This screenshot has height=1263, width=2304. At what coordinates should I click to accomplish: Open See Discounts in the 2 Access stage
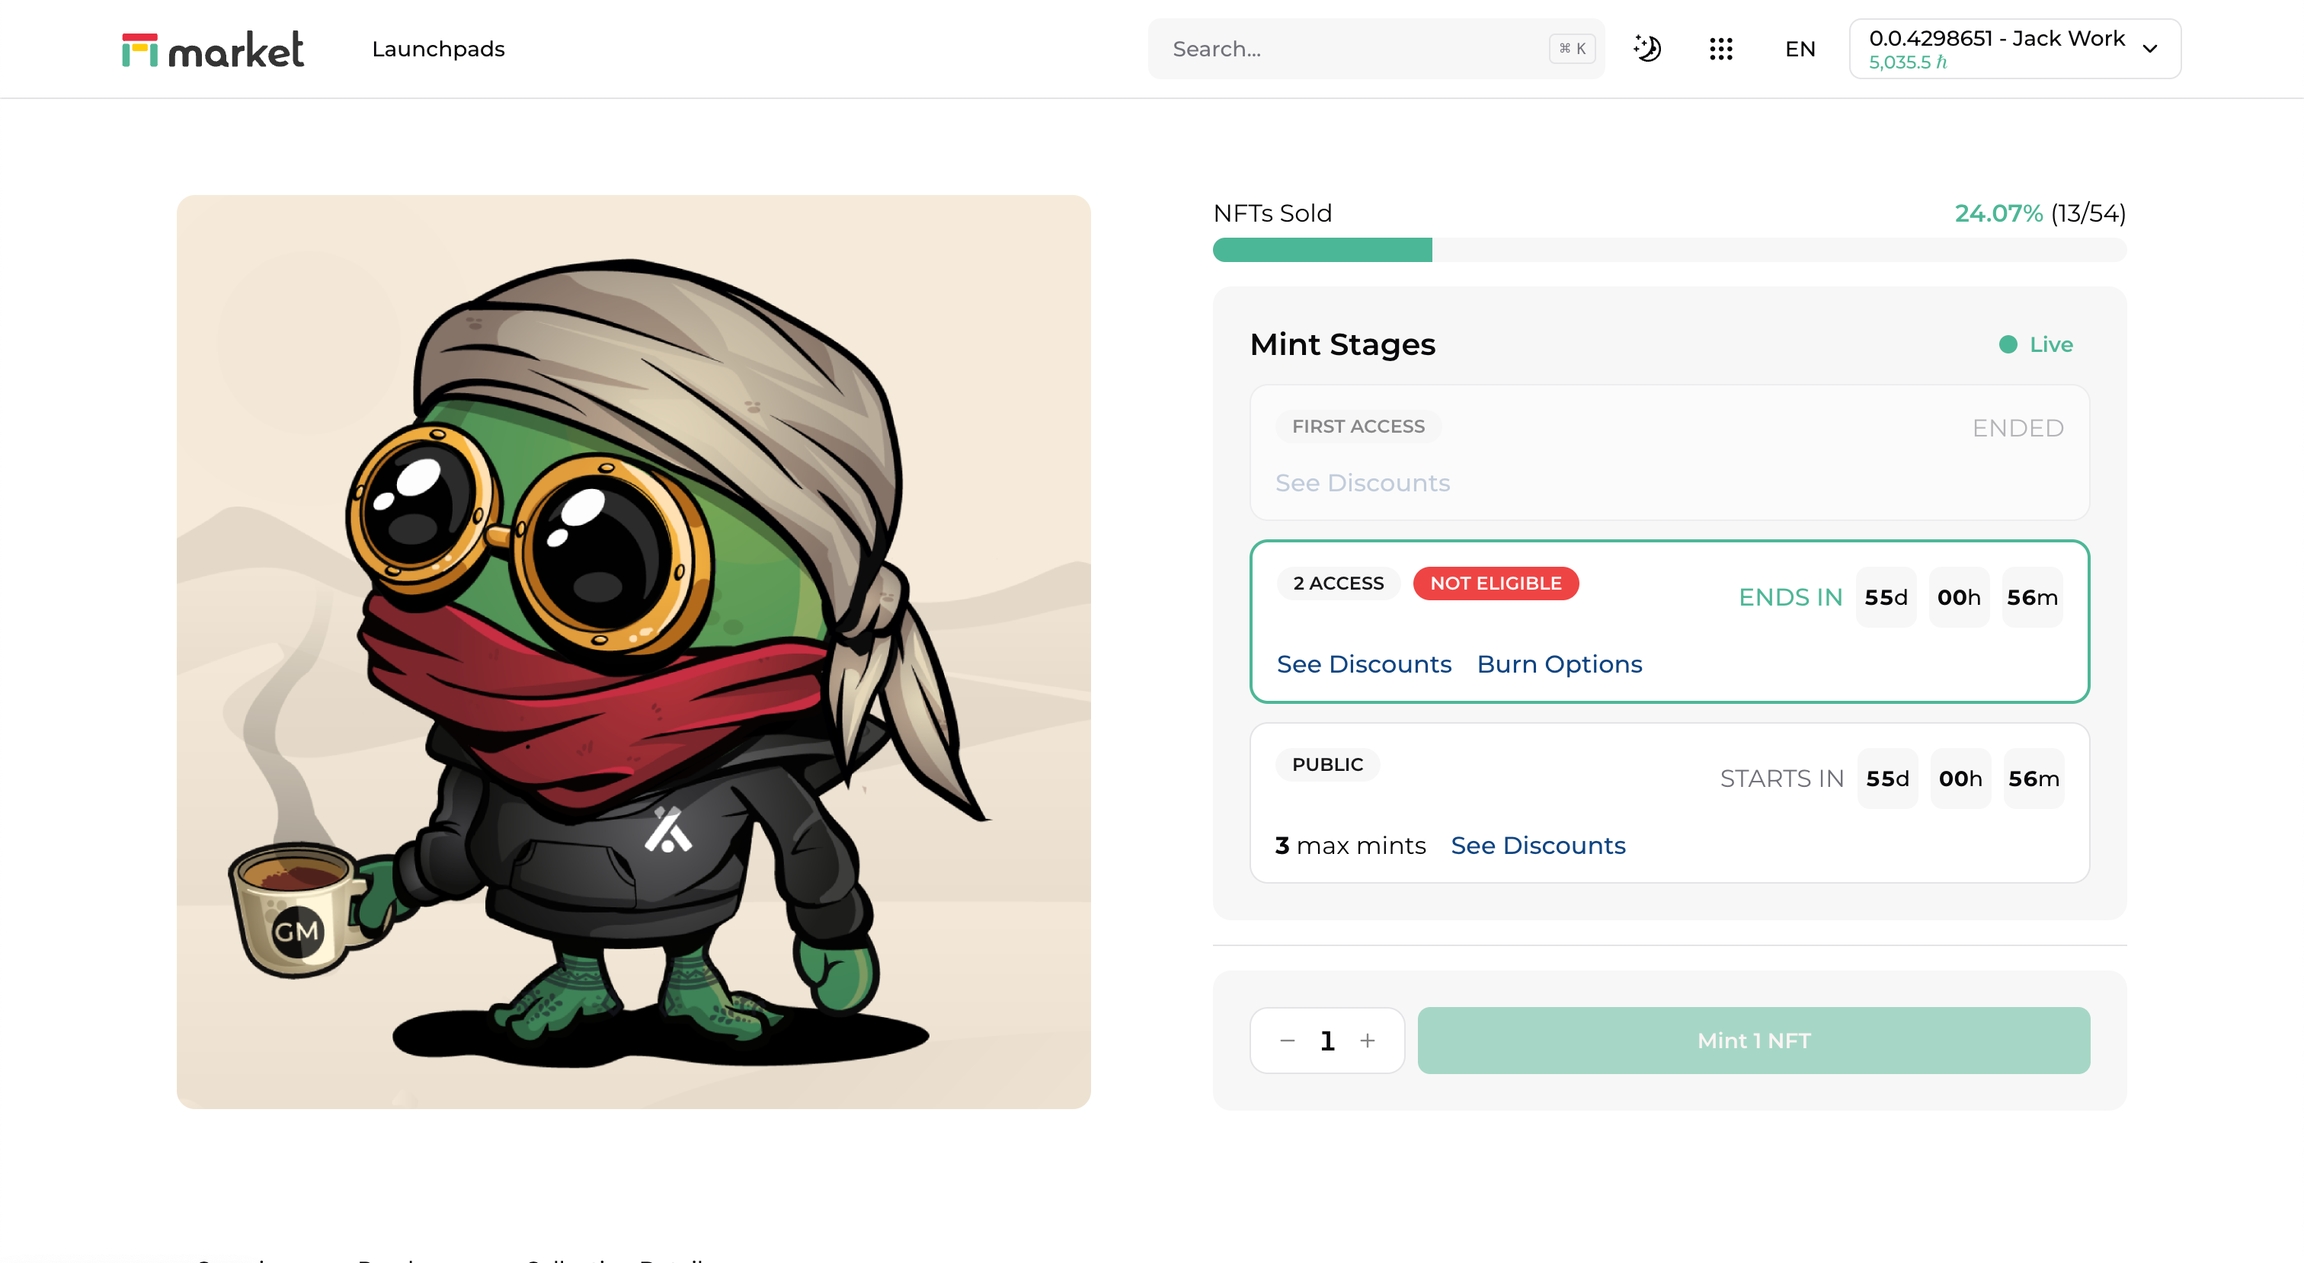[x=1364, y=665]
